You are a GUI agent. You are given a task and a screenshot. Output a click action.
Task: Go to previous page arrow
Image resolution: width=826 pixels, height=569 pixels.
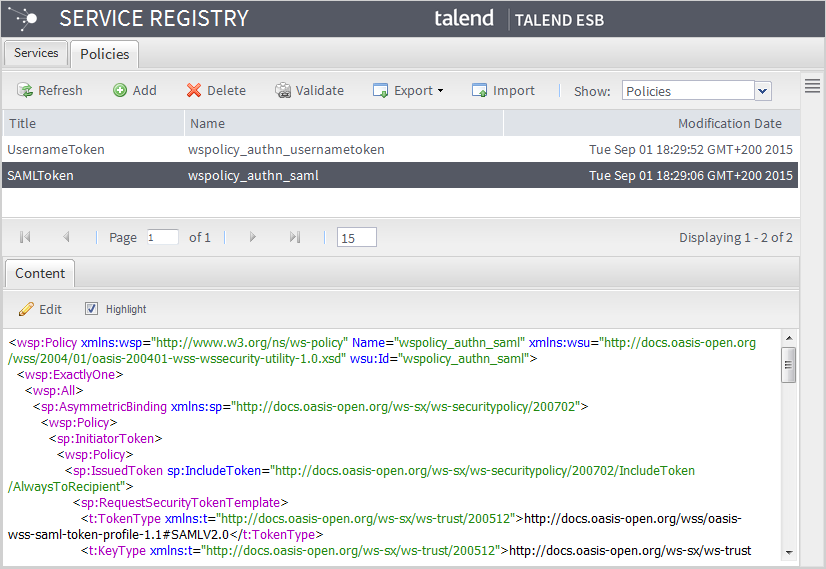point(66,237)
